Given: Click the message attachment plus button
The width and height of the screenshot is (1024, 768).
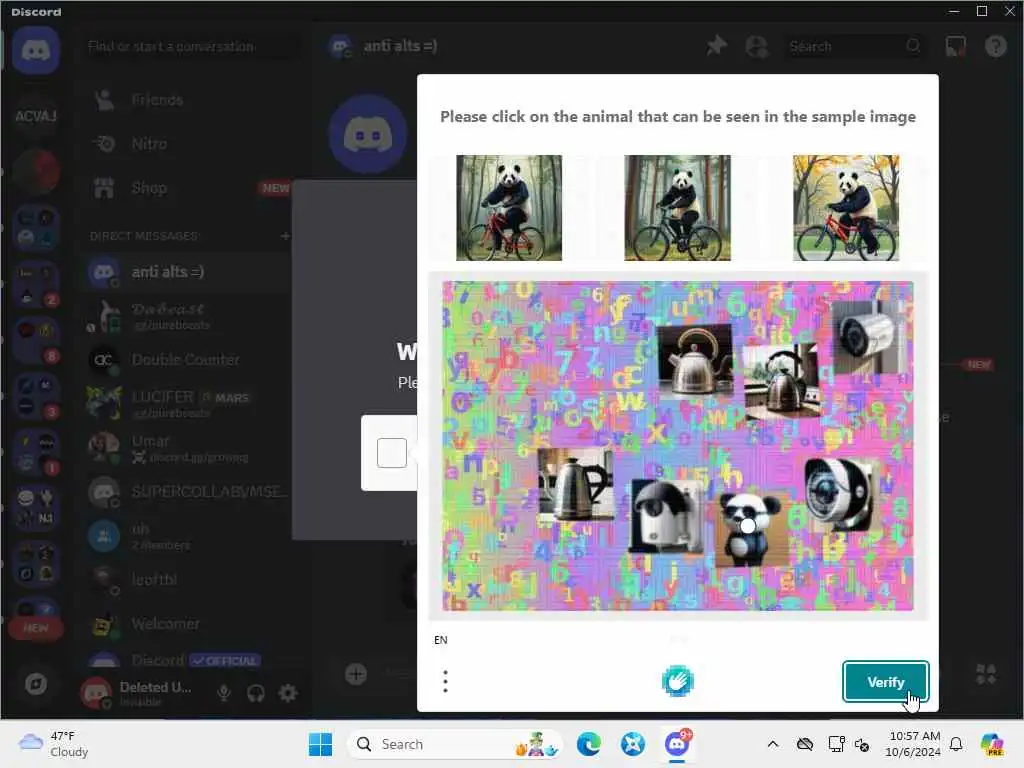Looking at the screenshot, I should click(x=356, y=674).
